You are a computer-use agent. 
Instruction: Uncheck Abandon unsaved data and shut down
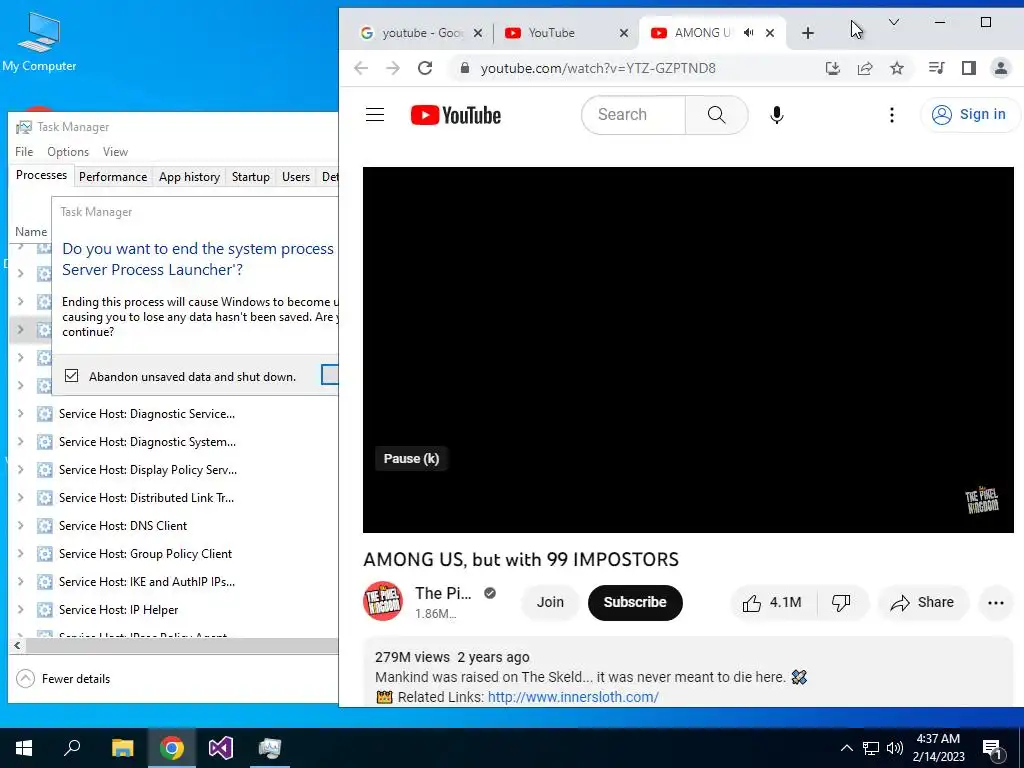72,376
